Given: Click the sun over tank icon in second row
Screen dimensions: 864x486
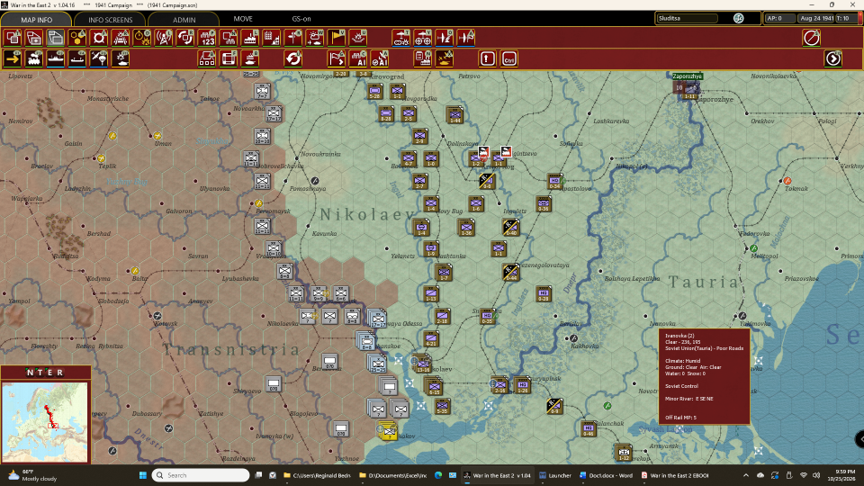Looking at the screenshot, I should [444, 58].
